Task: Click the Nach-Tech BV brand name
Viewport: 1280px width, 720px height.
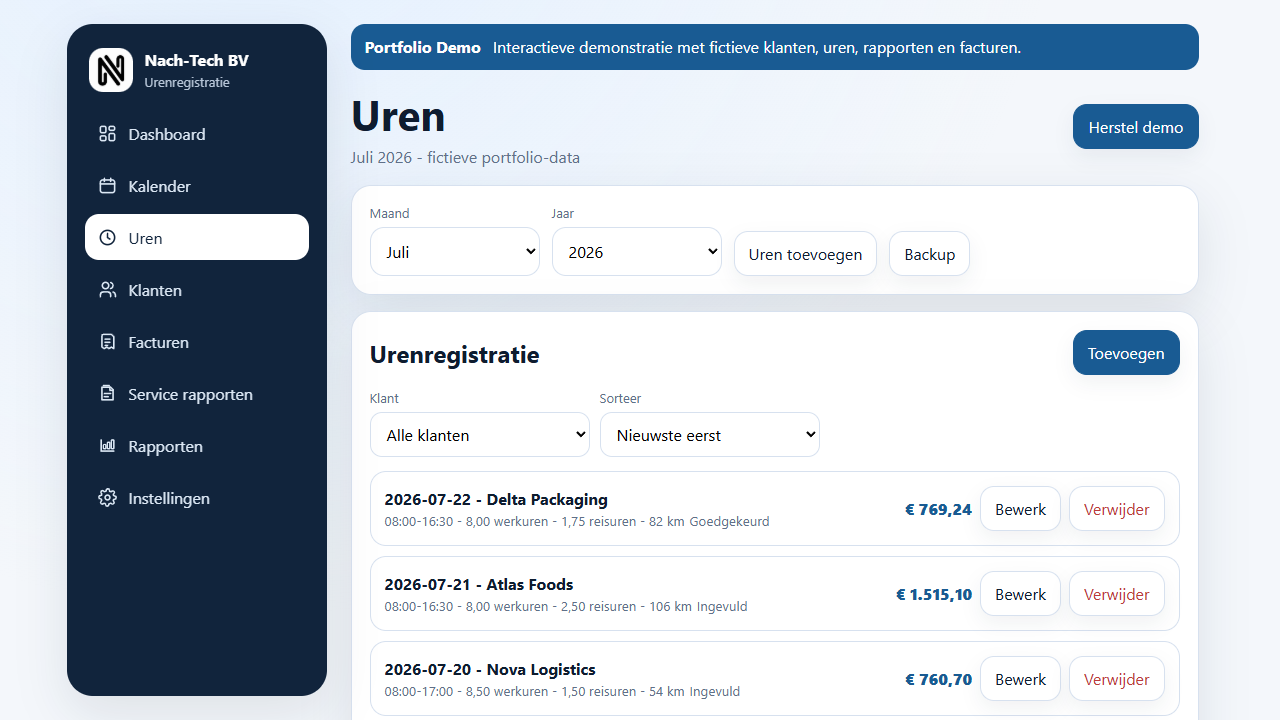Action: [197, 60]
